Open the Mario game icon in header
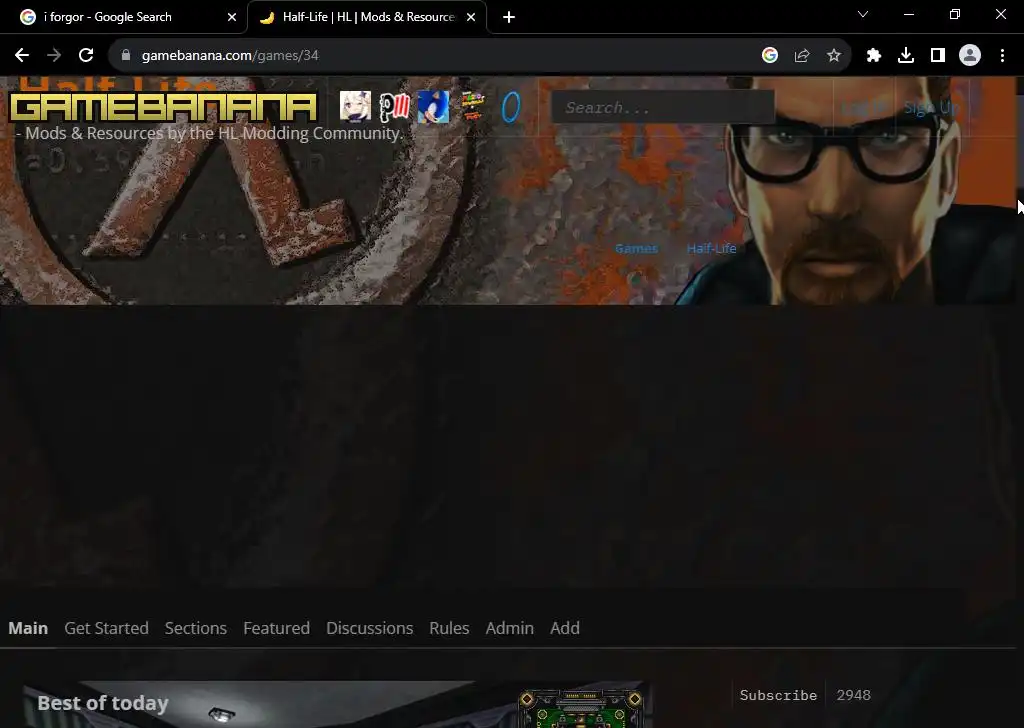This screenshot has width=1024, height=728. (x=473, y=106)
